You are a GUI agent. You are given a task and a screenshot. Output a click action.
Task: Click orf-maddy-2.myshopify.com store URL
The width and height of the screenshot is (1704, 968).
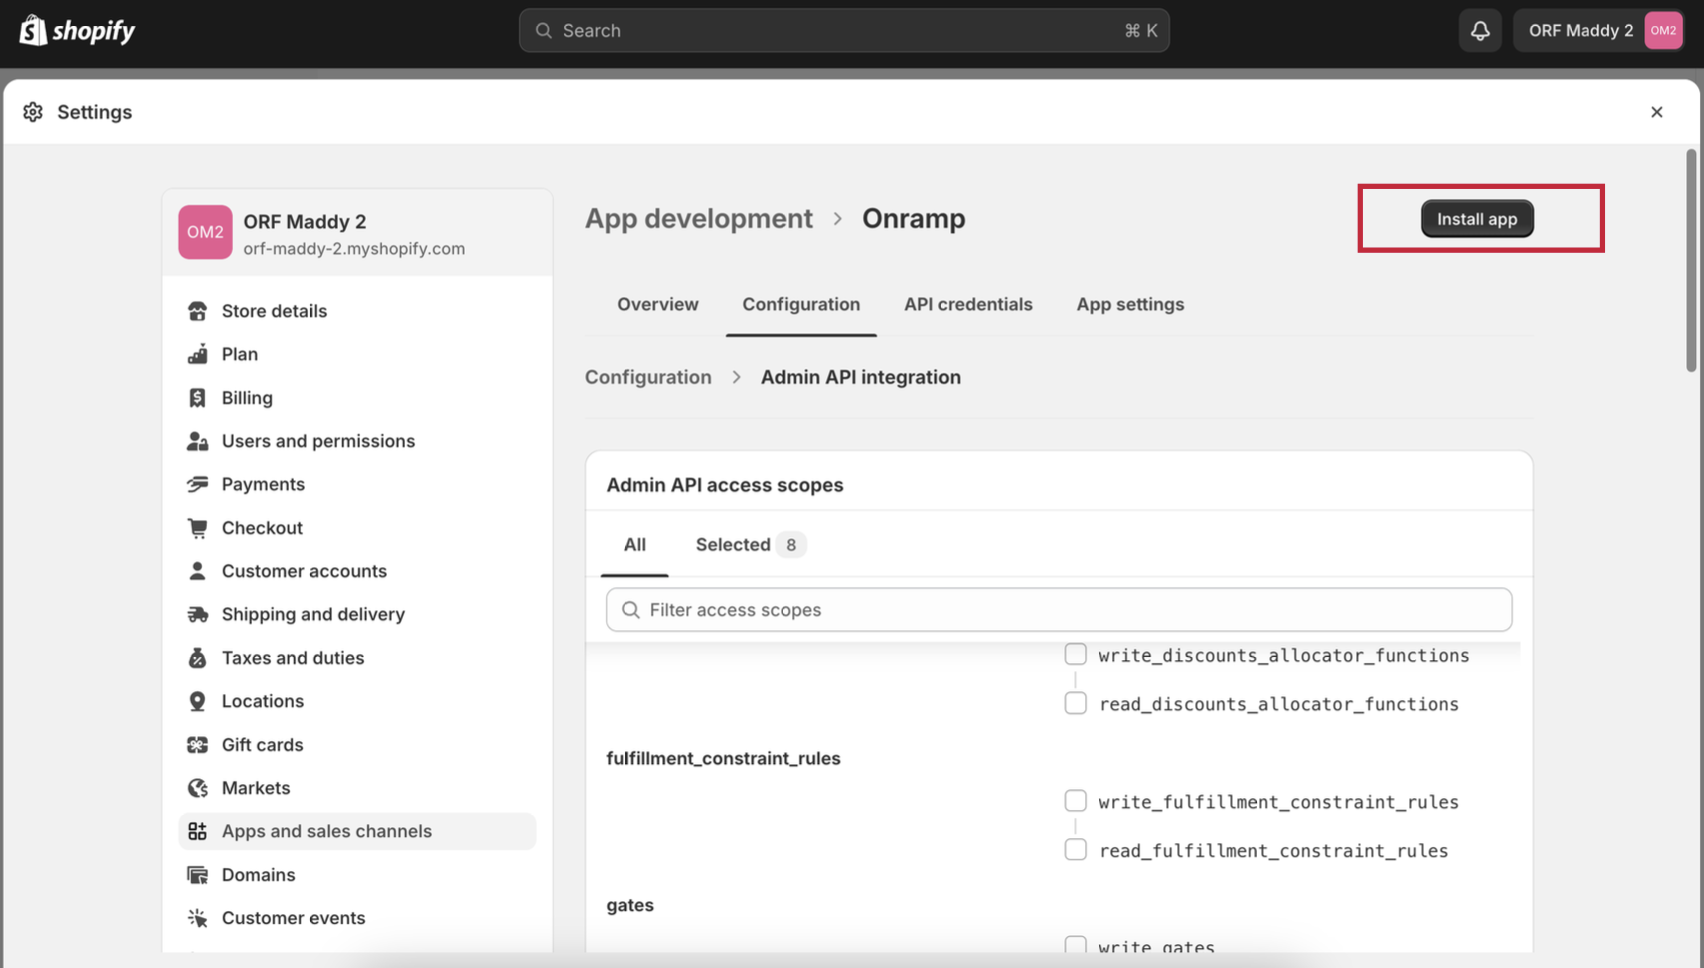tap(354, 249)
